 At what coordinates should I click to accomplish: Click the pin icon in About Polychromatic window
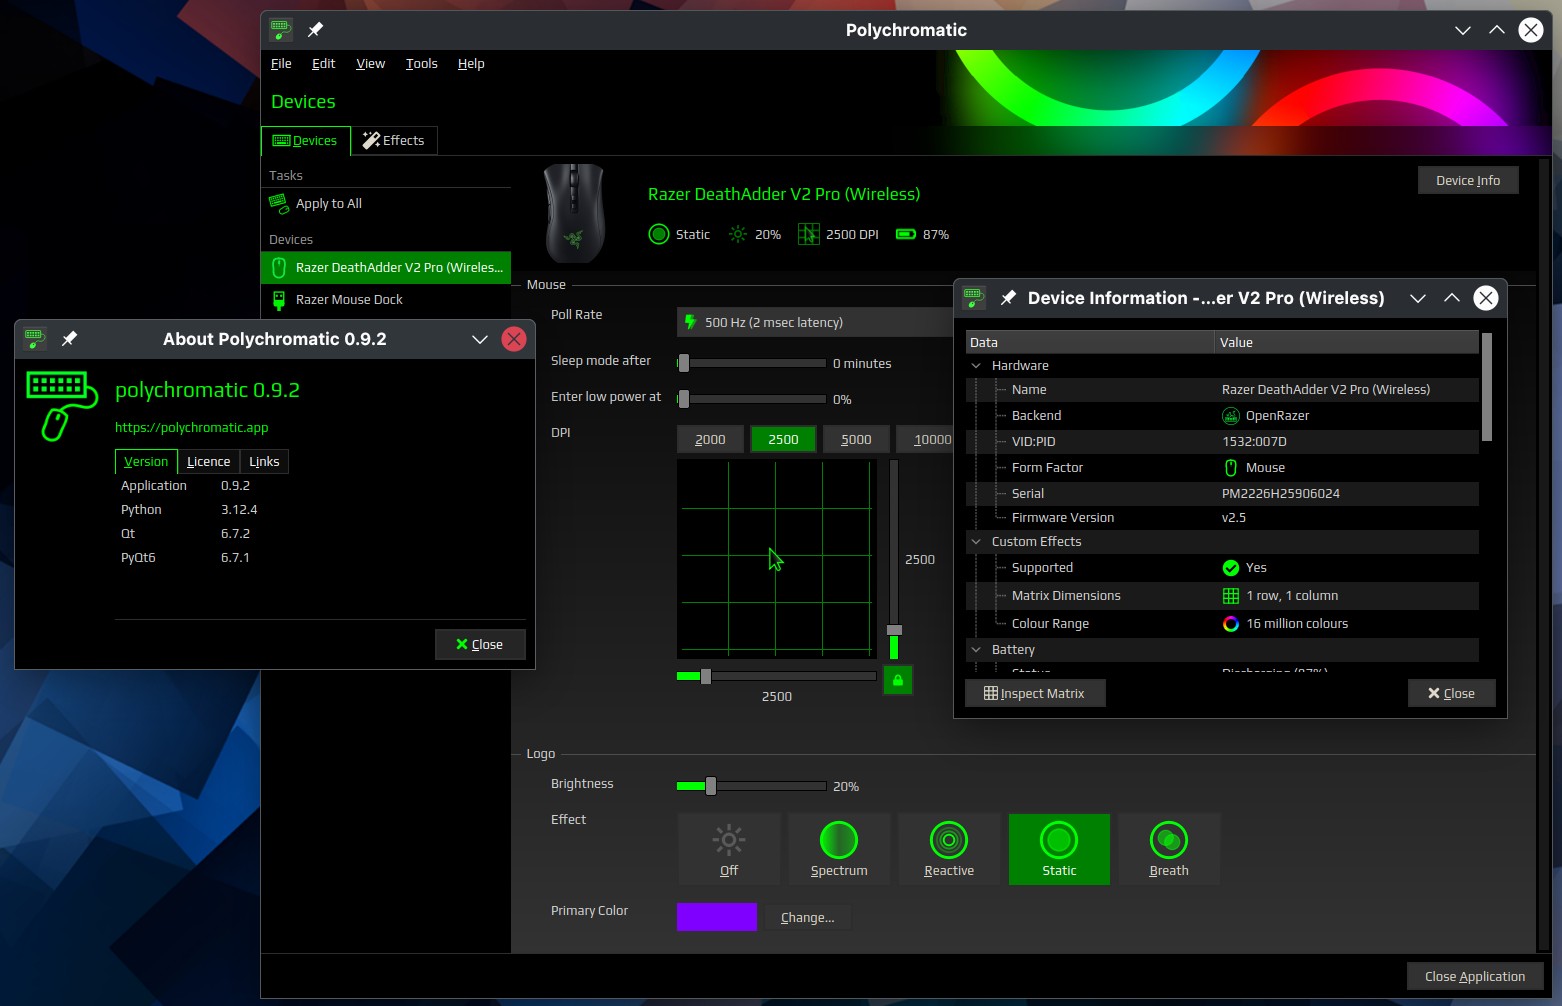point(69,339)
